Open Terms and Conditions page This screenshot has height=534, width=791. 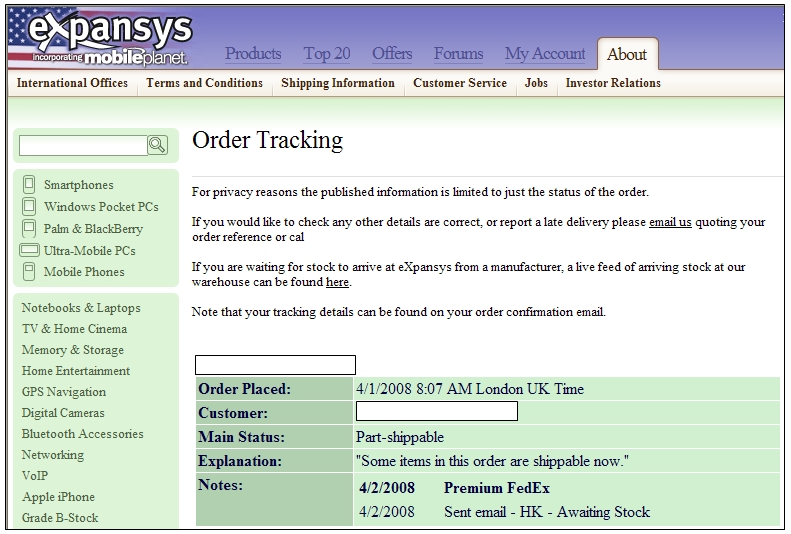204,83
